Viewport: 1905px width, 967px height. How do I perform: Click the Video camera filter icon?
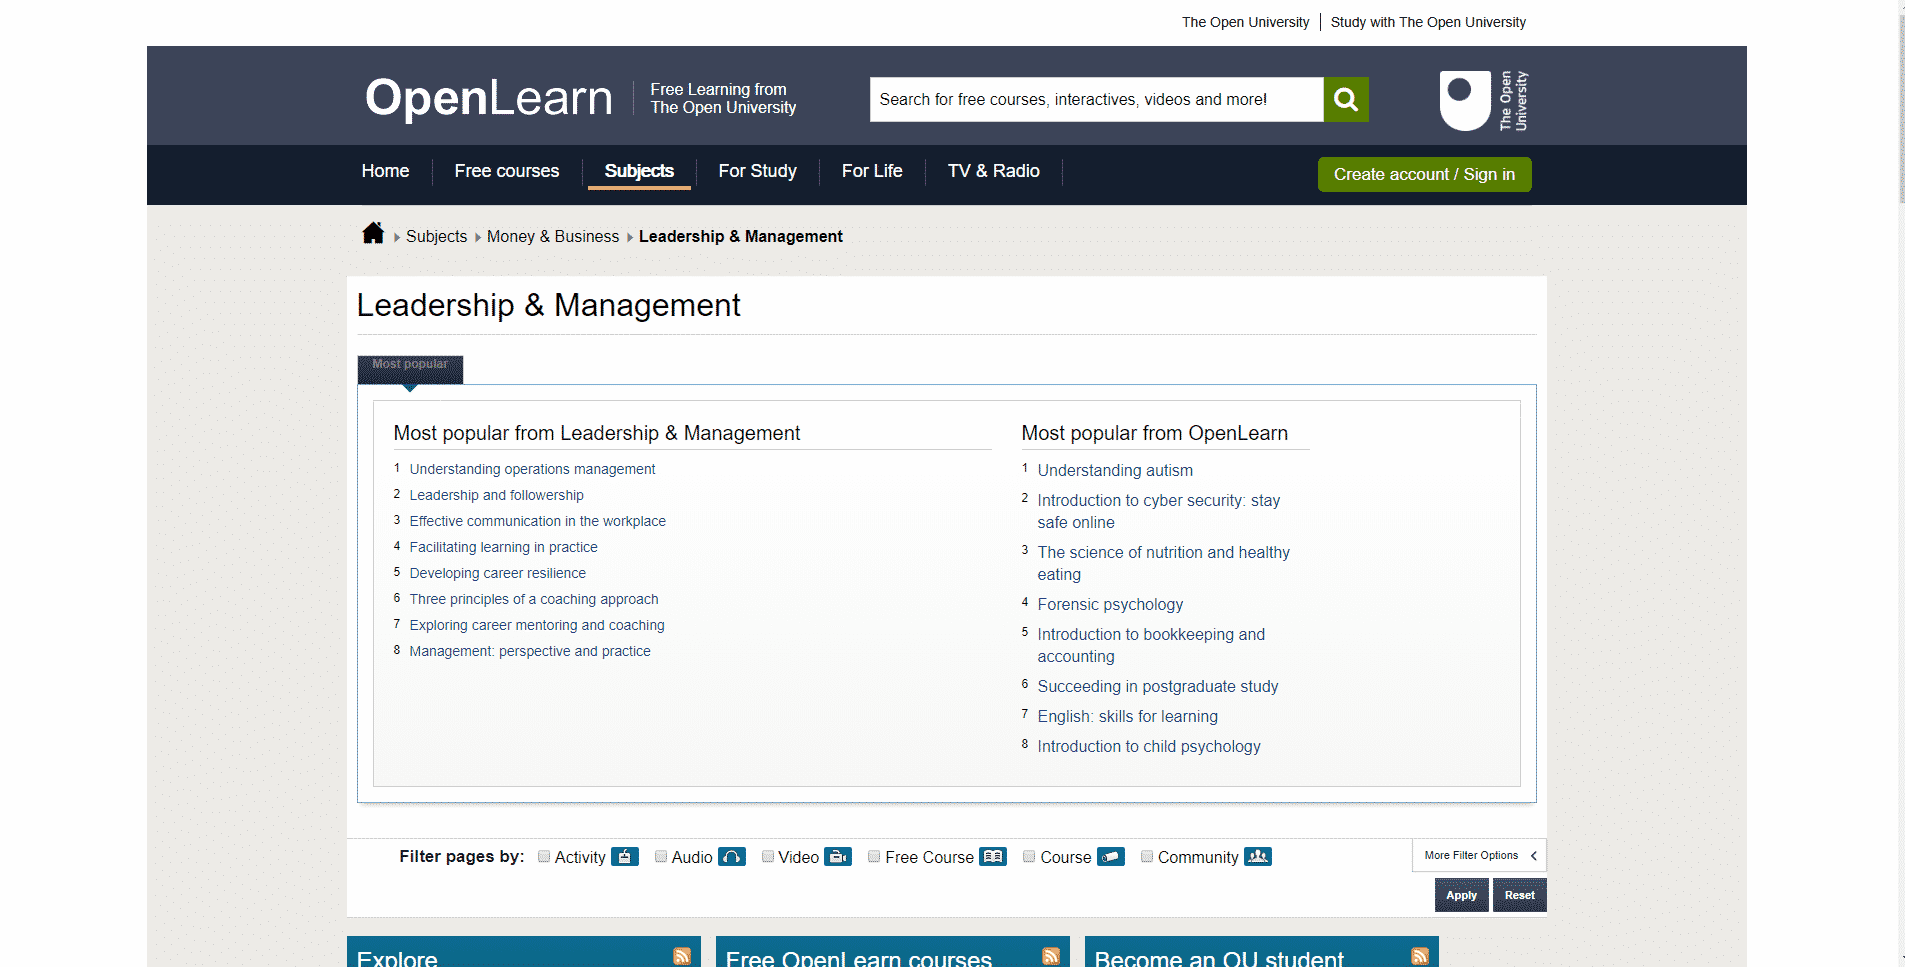click(x=838, y=857)
